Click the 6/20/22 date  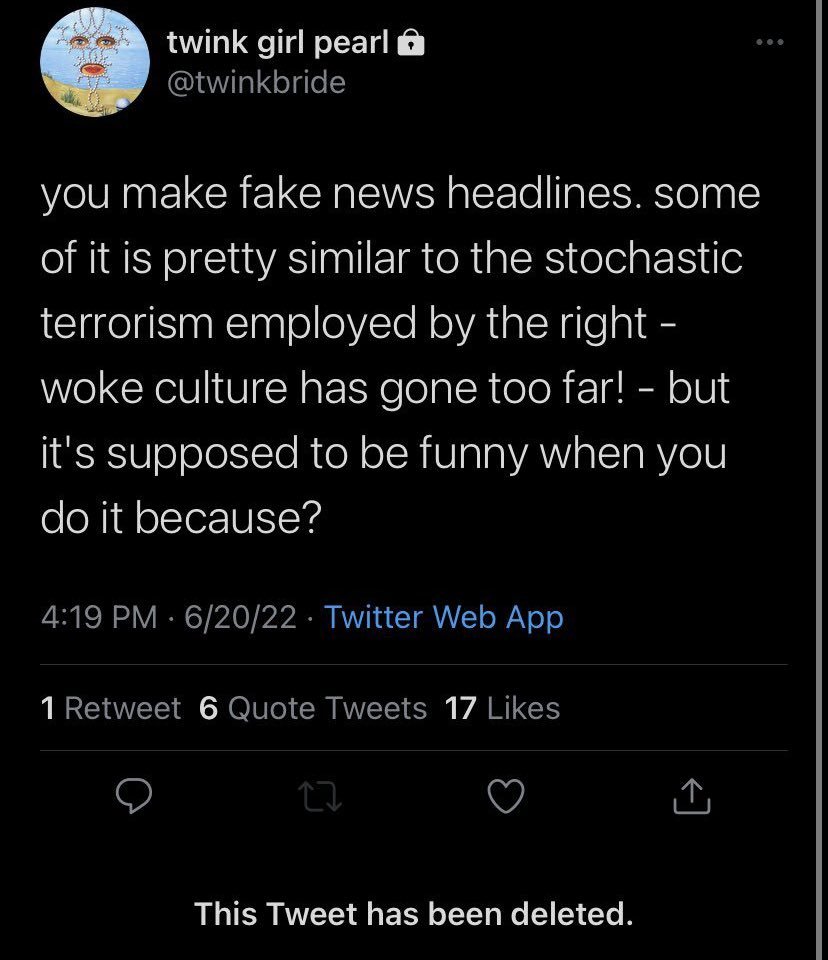coord(239,617)
